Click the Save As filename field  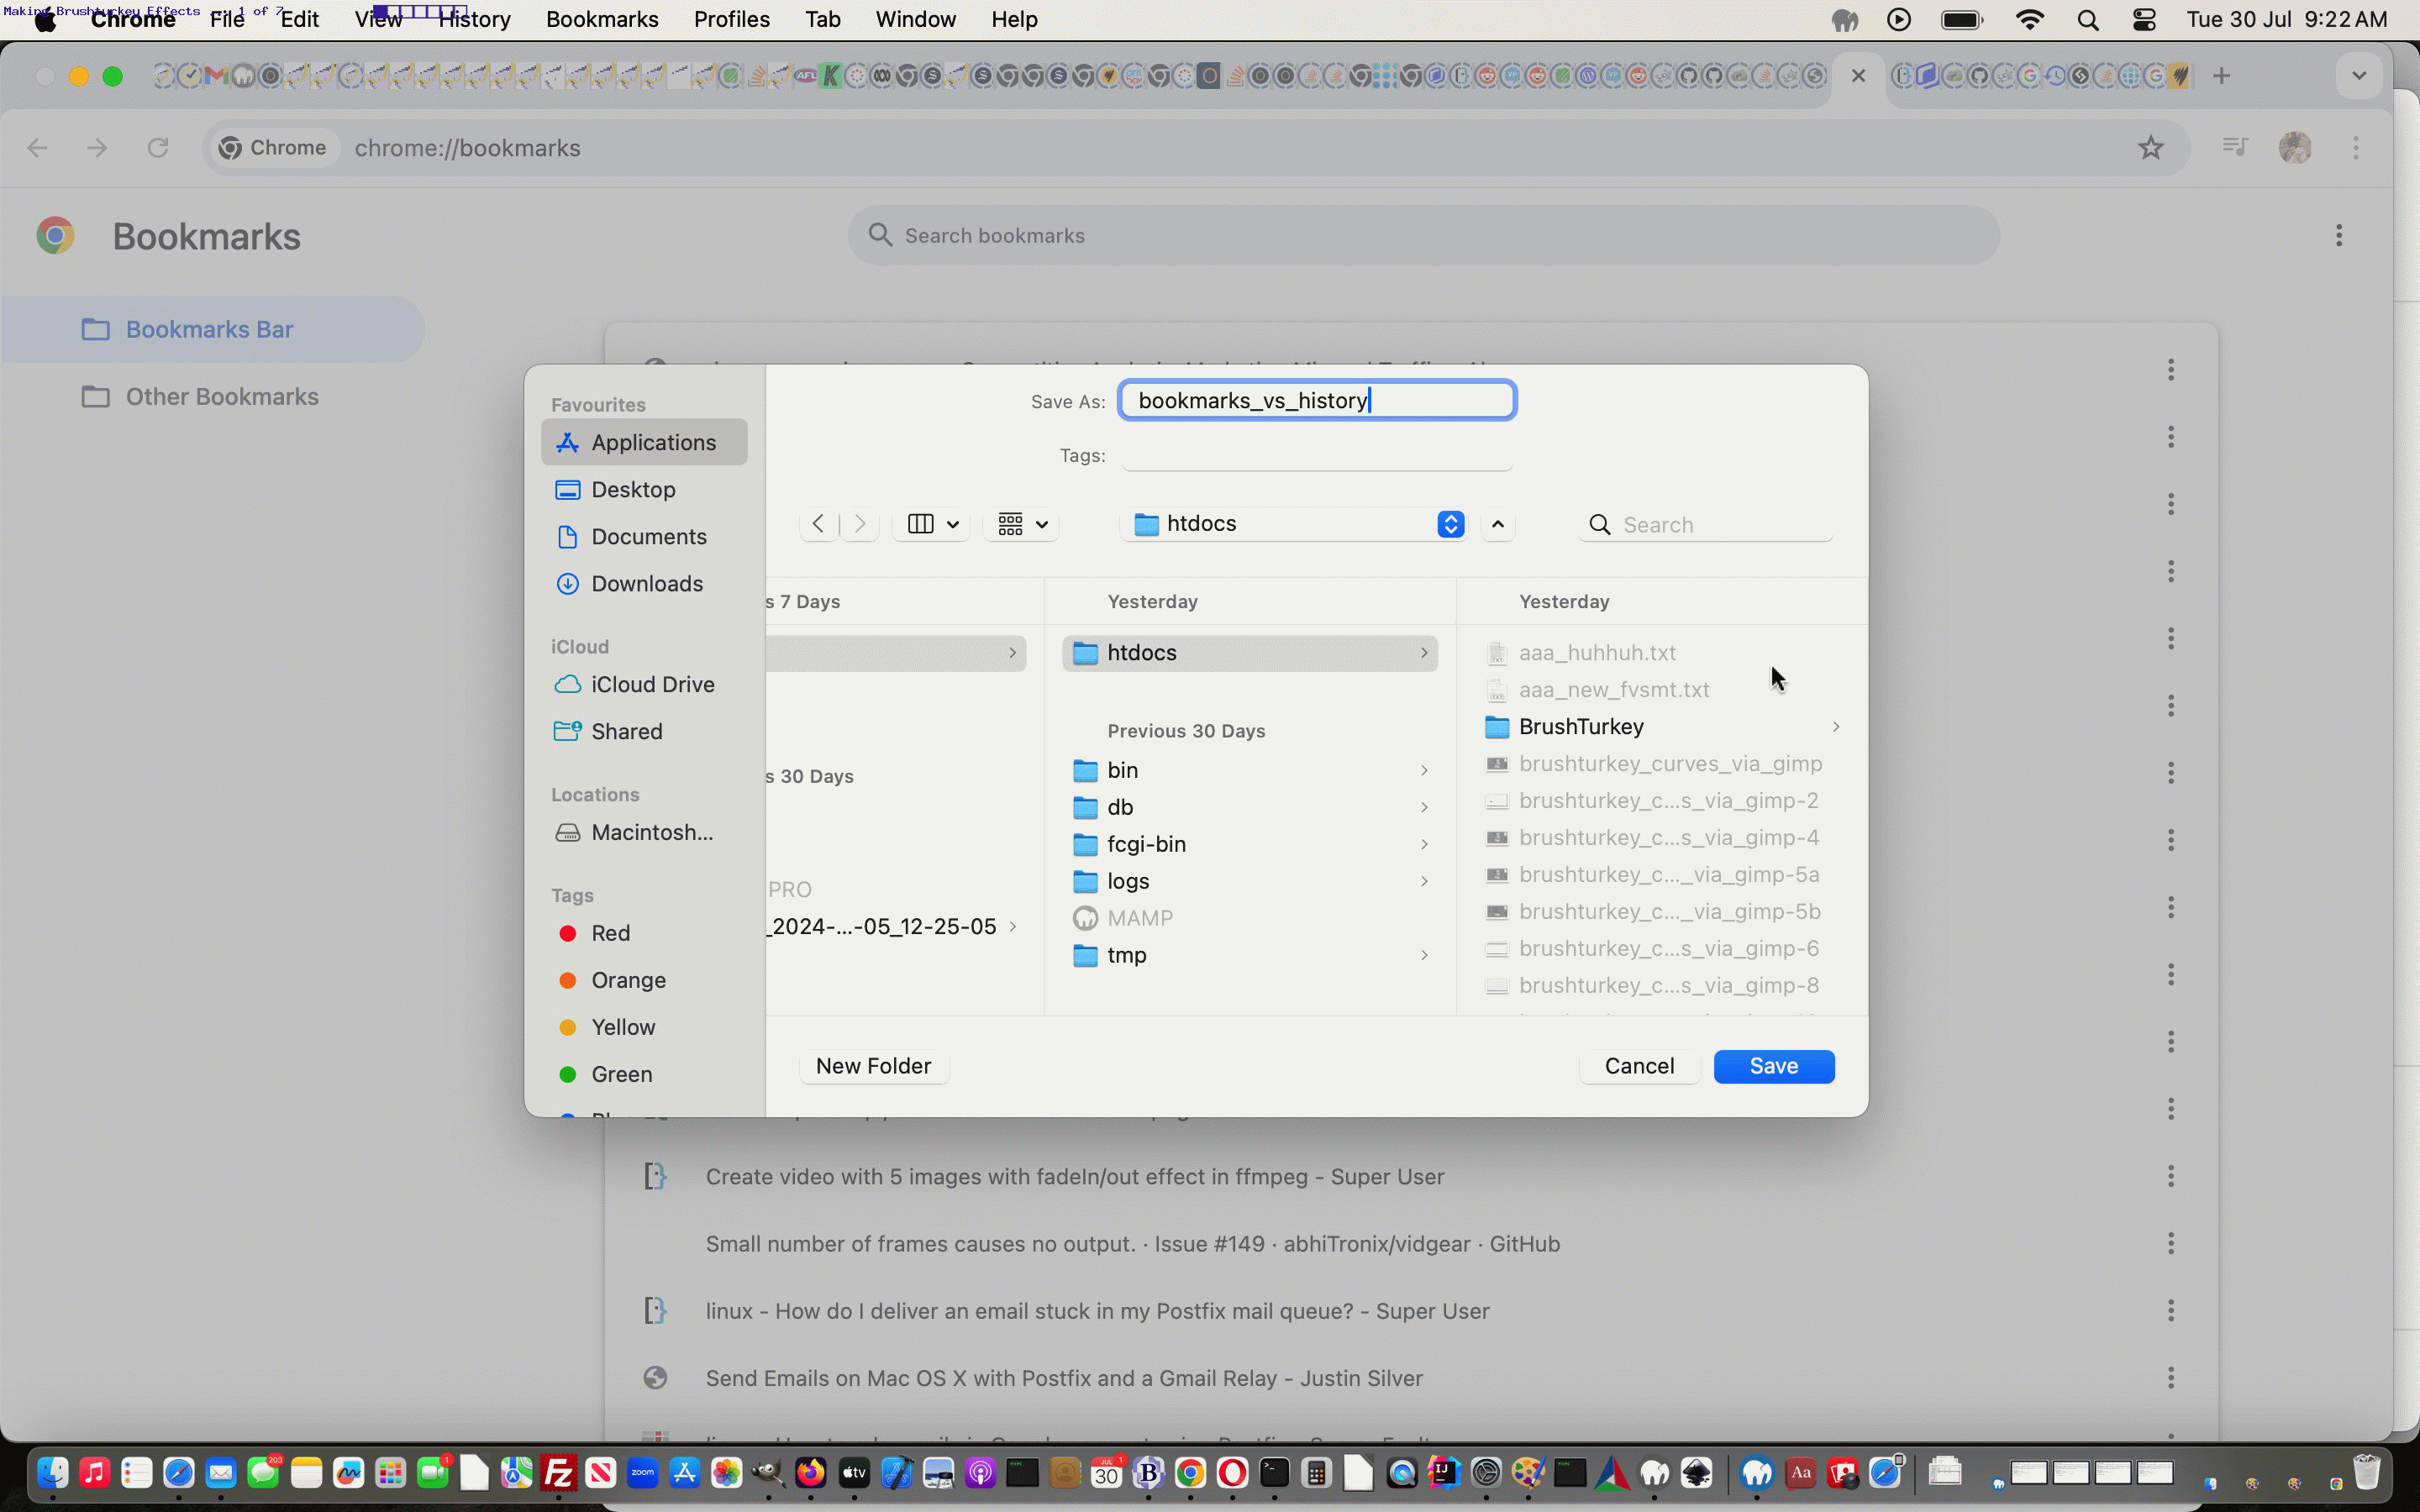tap(1316, 400)
